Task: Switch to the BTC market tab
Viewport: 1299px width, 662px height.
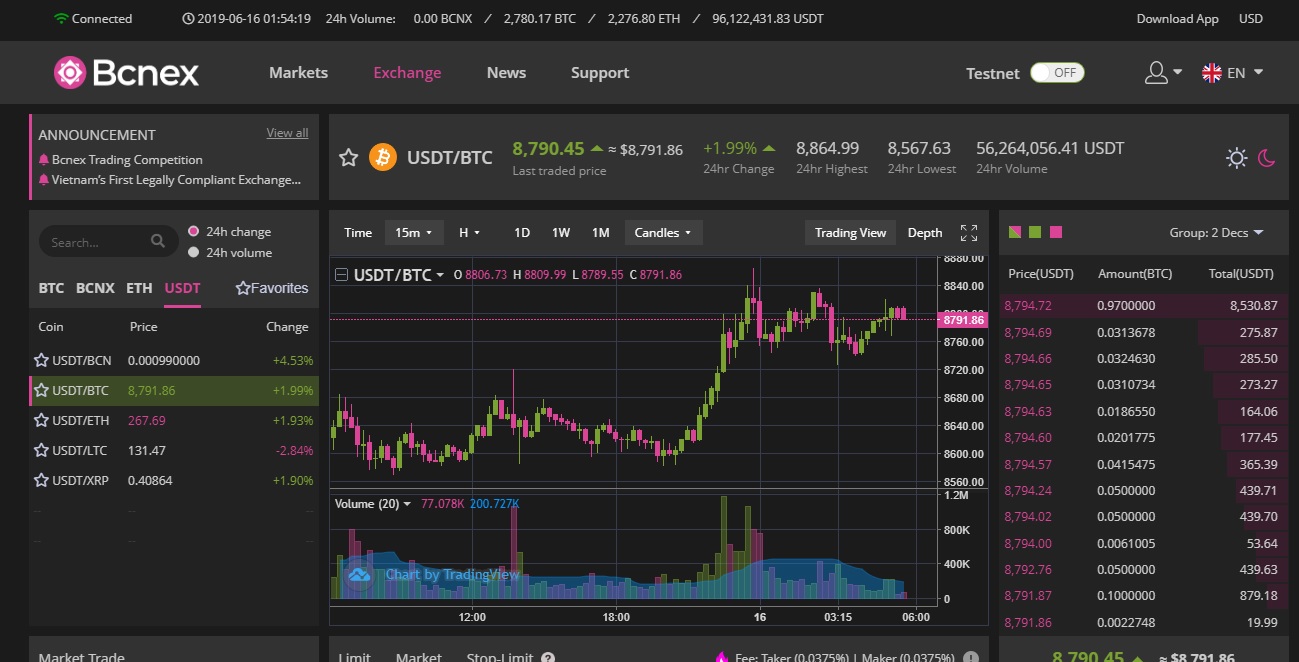Action: point(51,288)
